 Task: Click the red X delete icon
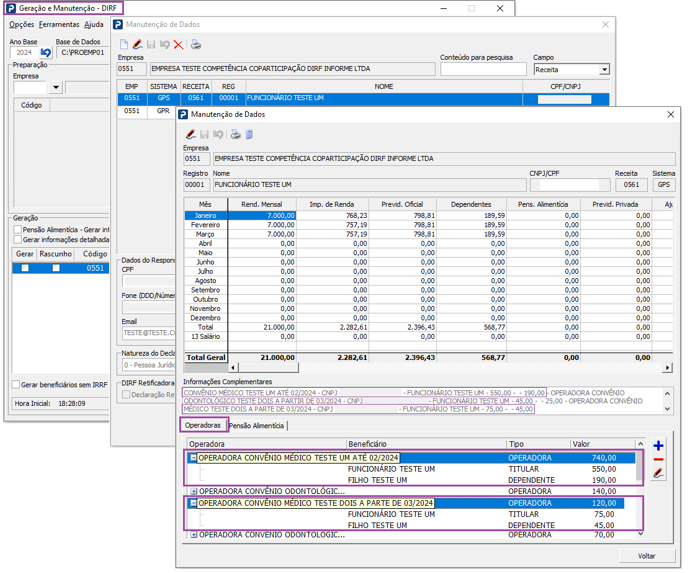[178, 45]
